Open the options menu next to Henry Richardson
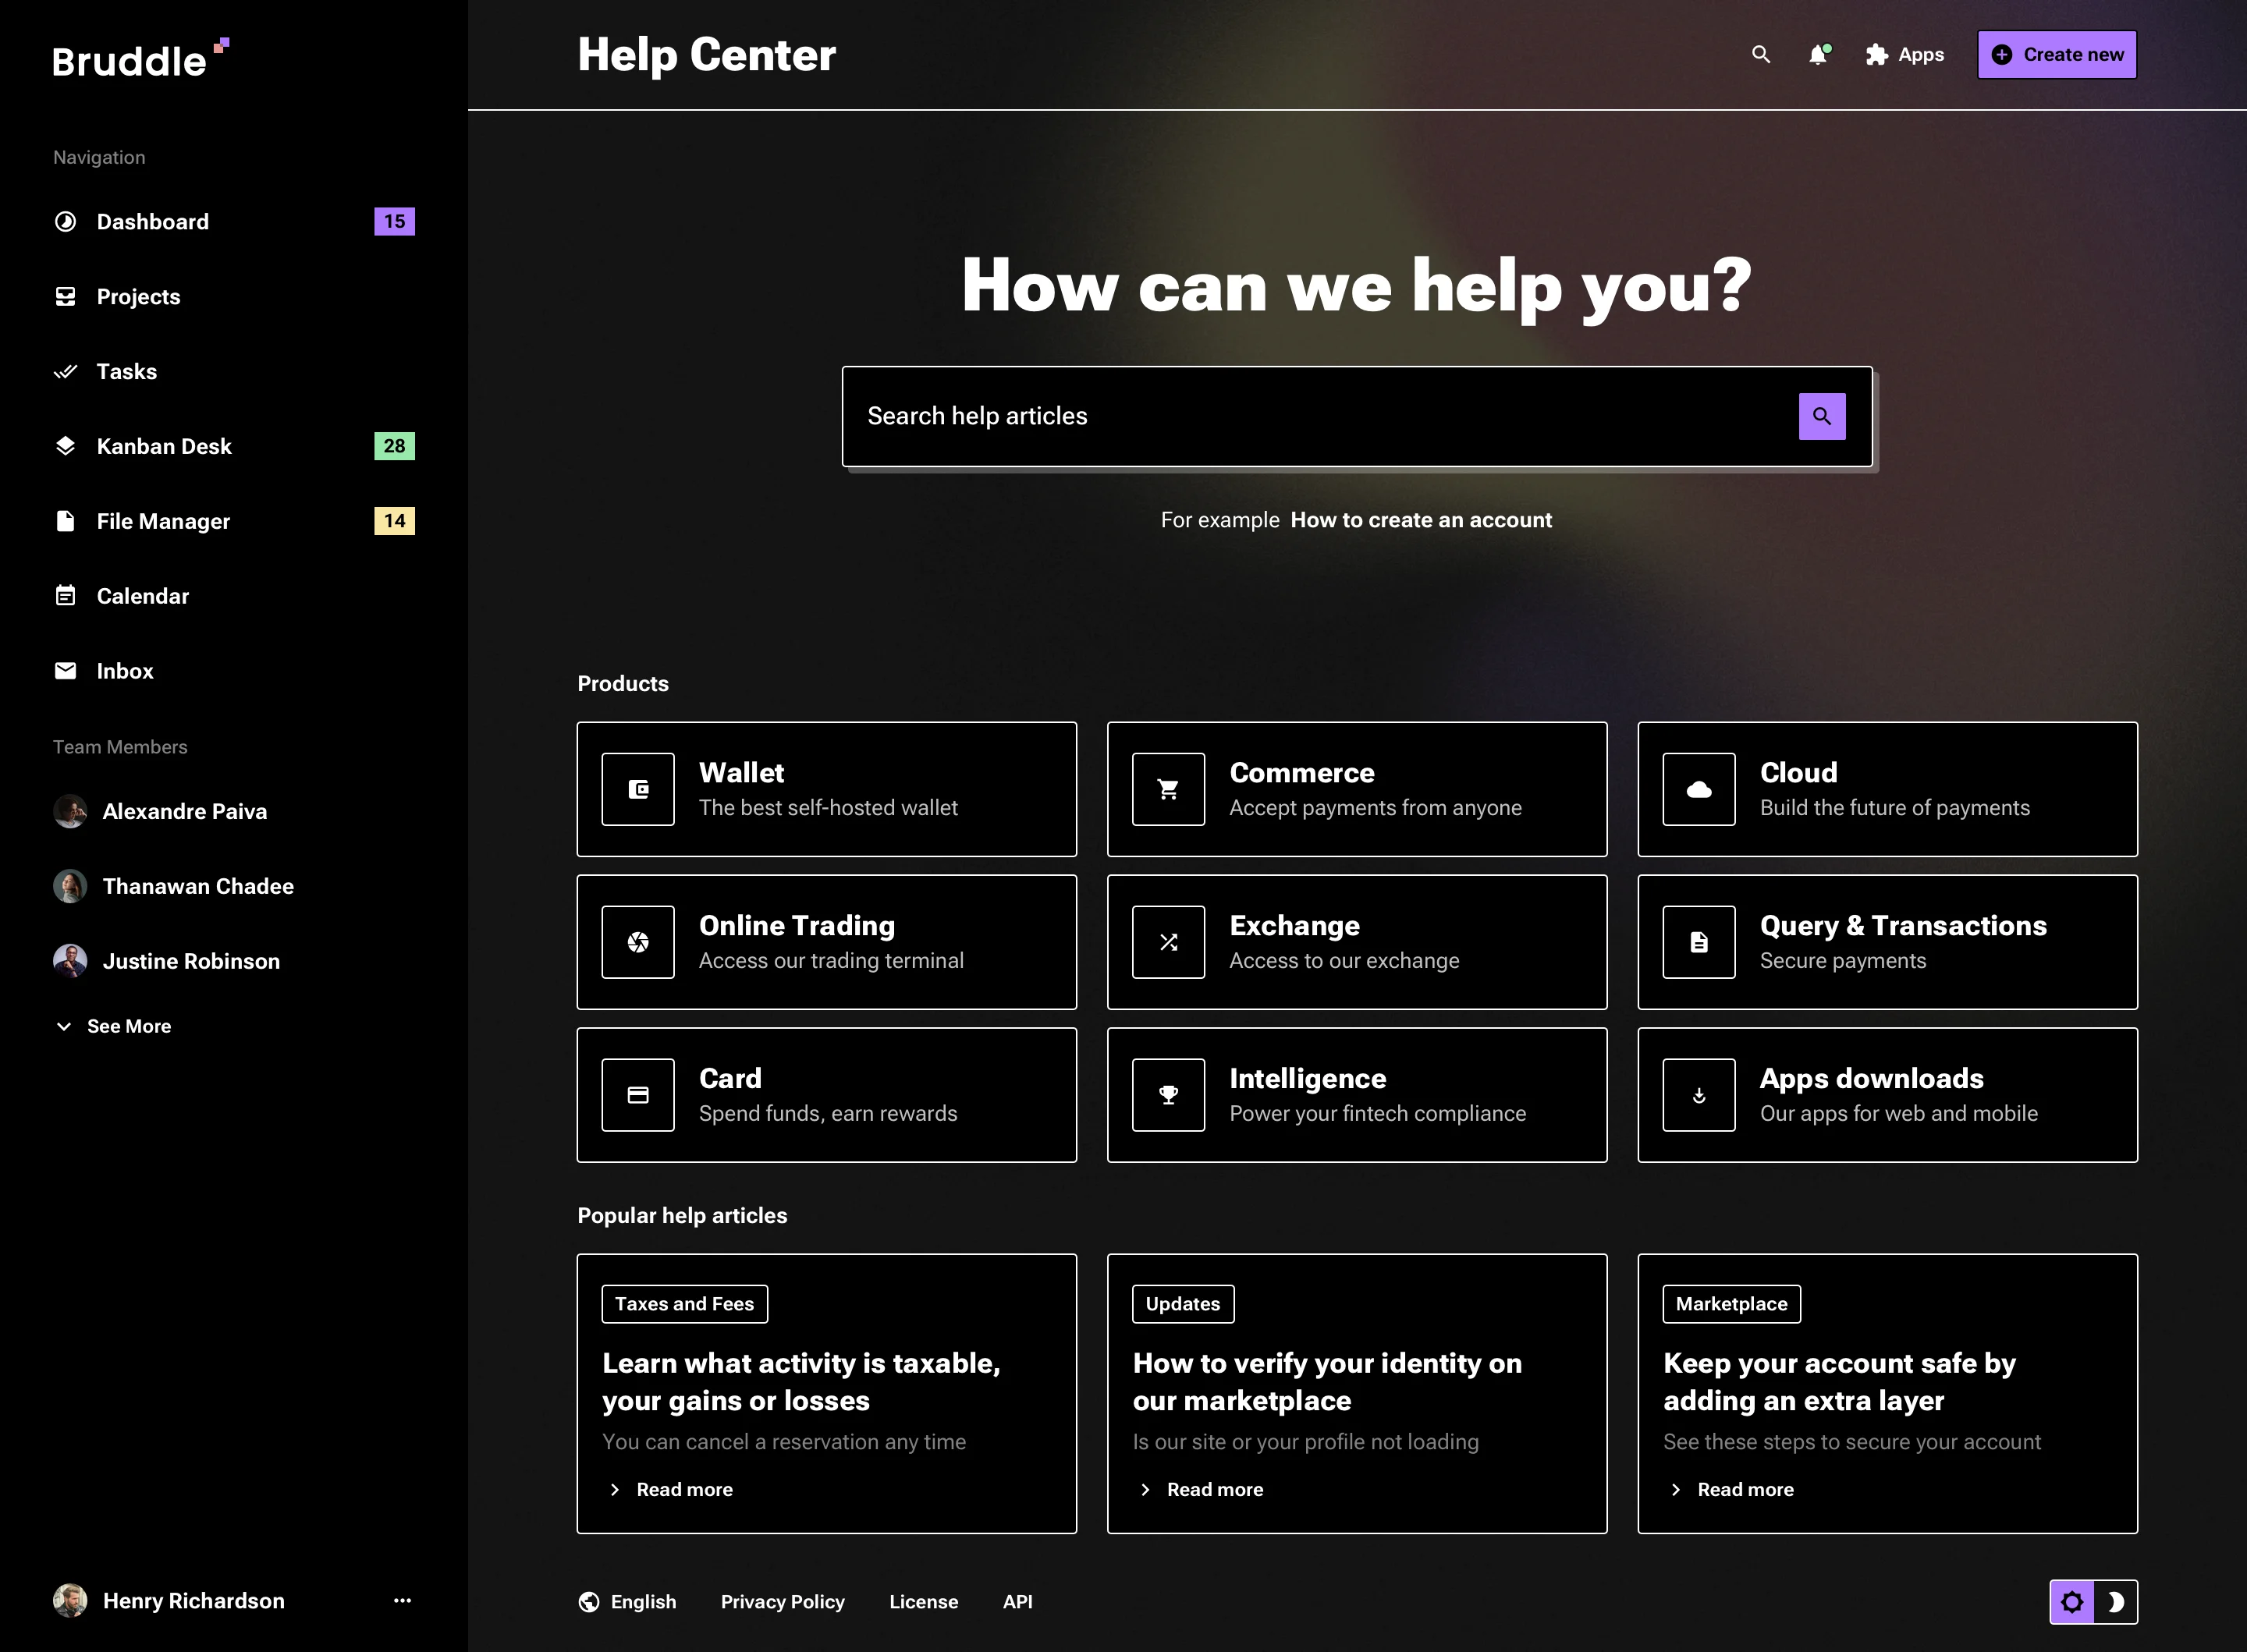2247x1652 pixels. pyautogui.click(x=402, y=1600)
